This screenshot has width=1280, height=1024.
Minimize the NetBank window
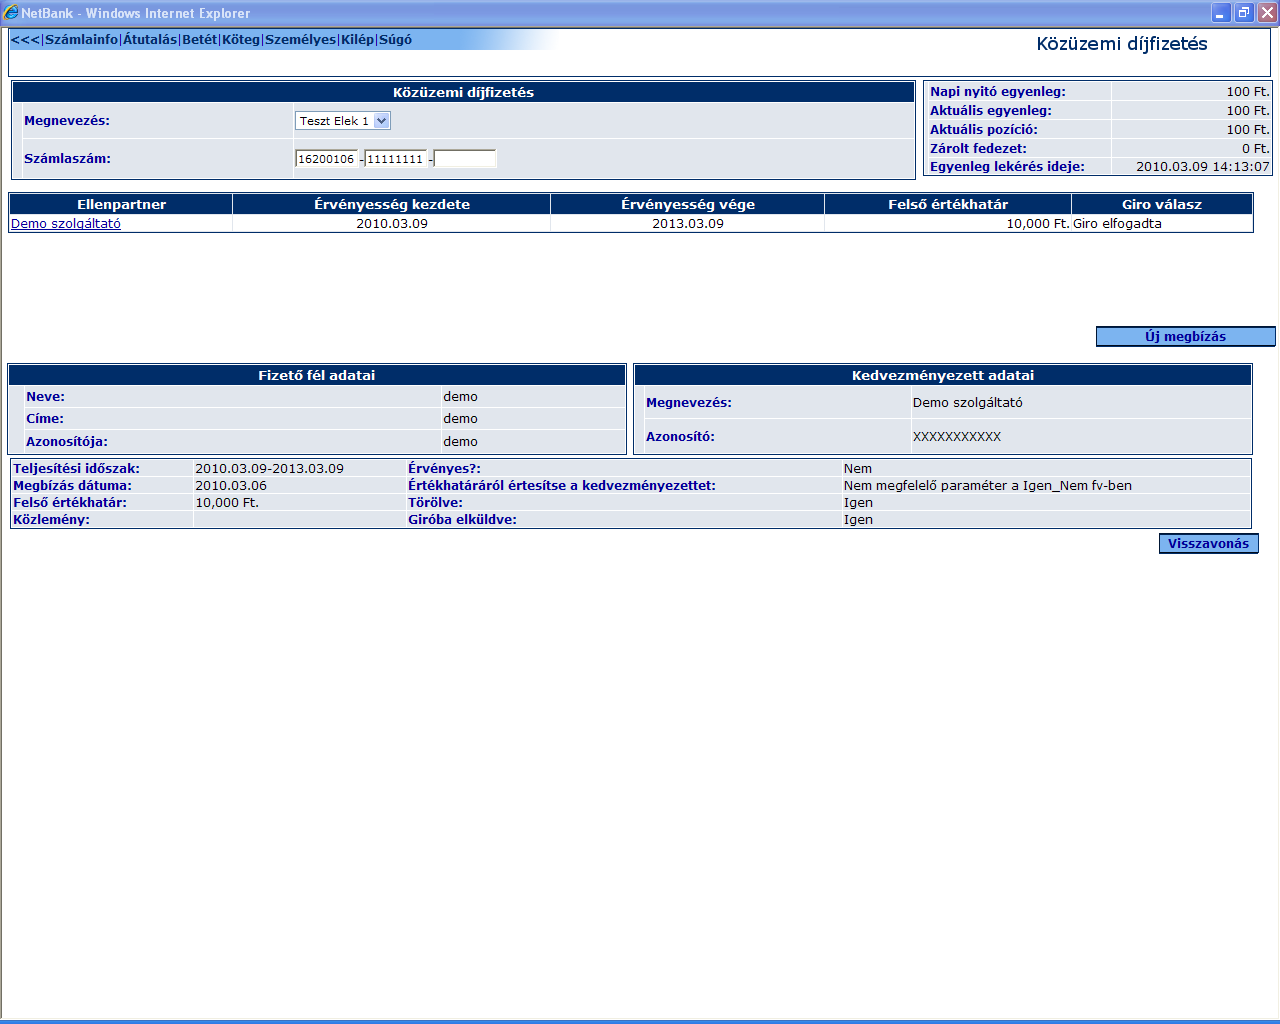[x=1220, y=13]
